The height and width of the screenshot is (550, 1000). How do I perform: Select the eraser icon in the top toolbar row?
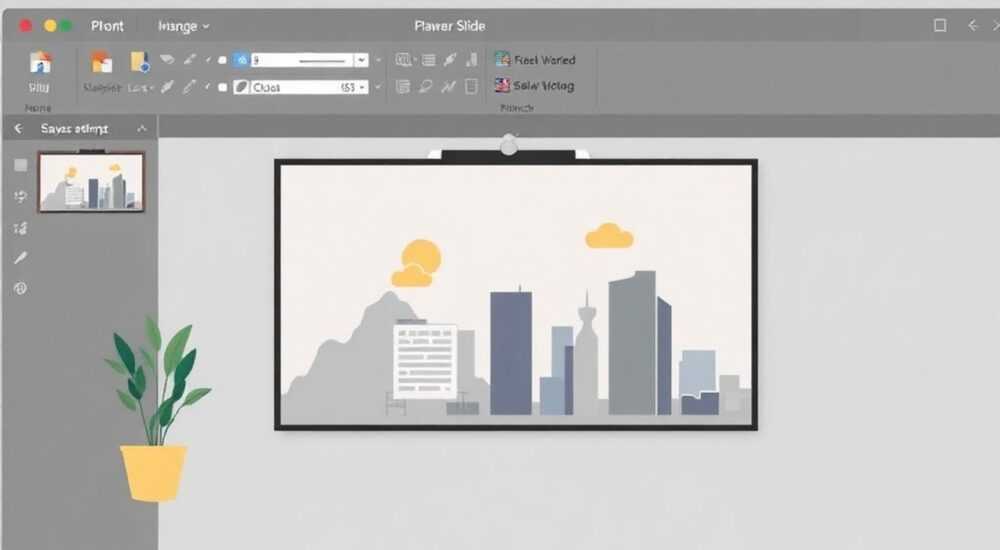tap(167, 59)
